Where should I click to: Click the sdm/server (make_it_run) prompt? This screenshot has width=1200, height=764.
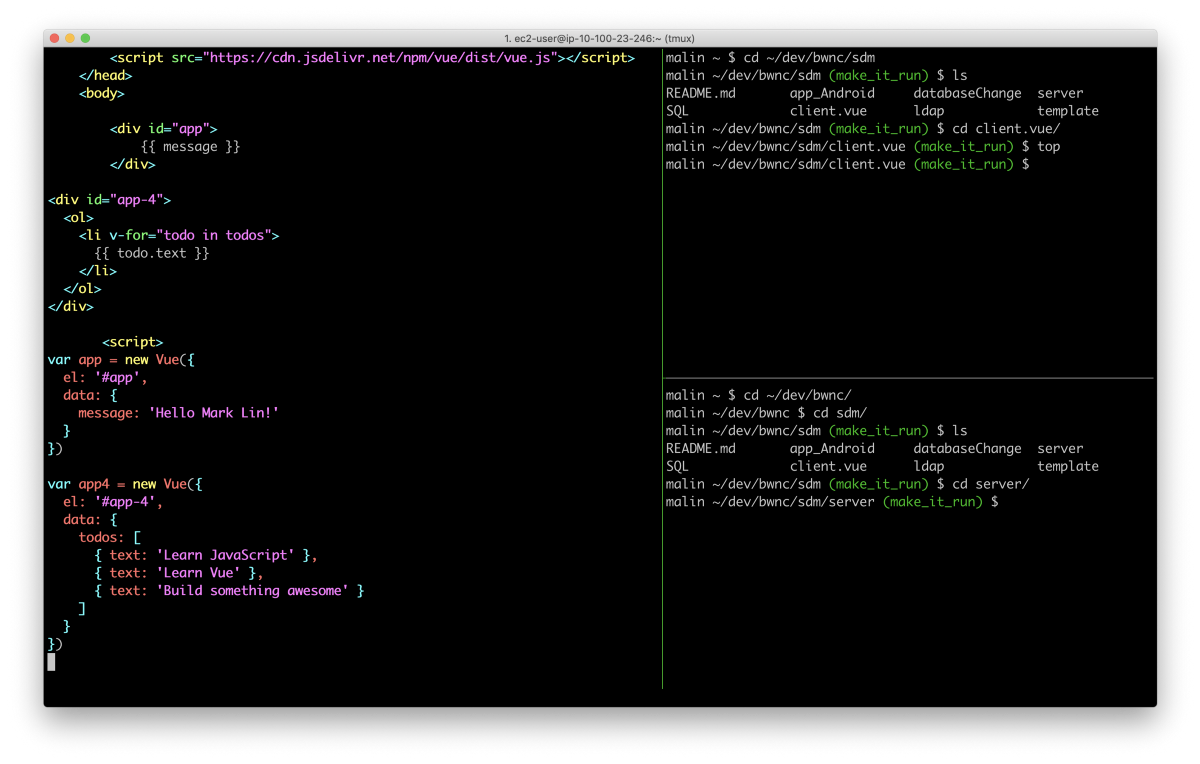point(832,502)
